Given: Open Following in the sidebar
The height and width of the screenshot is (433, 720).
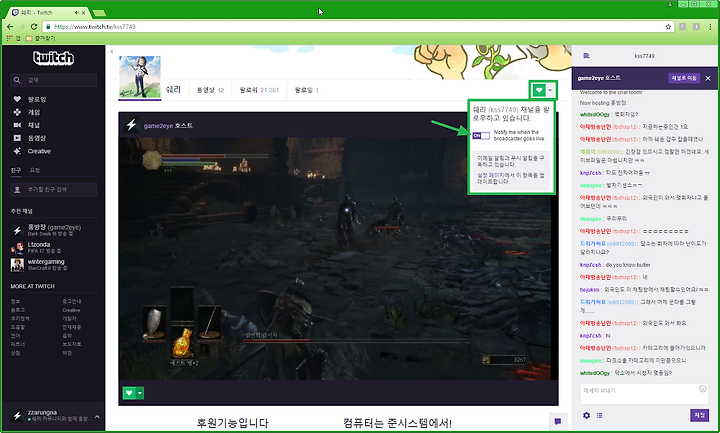Looking at the screenshot, I should click(x=37, y=99).
